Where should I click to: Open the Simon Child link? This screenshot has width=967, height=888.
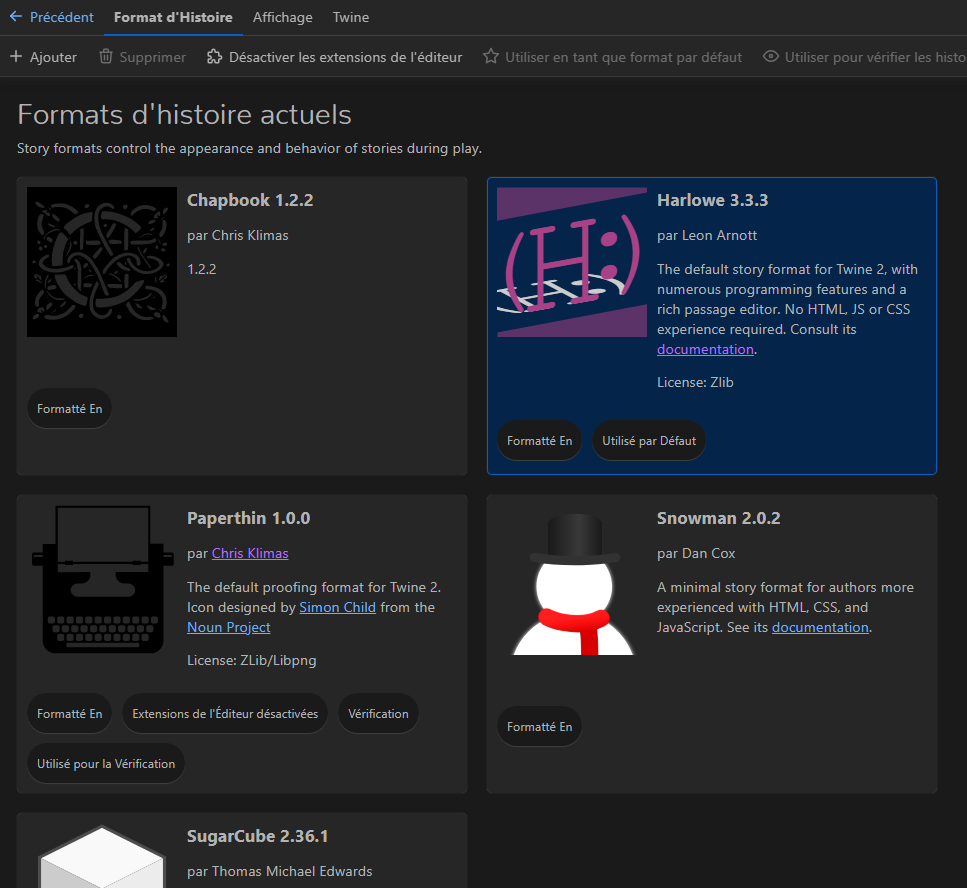point(337,607)
